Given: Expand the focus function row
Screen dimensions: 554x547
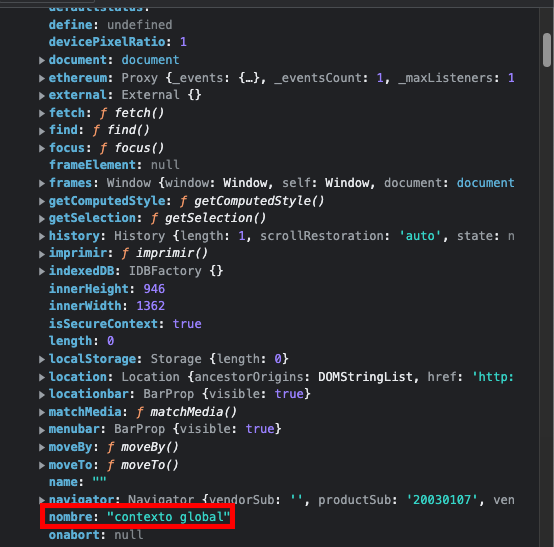Looking at the screenshot, I should pyautogui.click(x=42, y=148).
